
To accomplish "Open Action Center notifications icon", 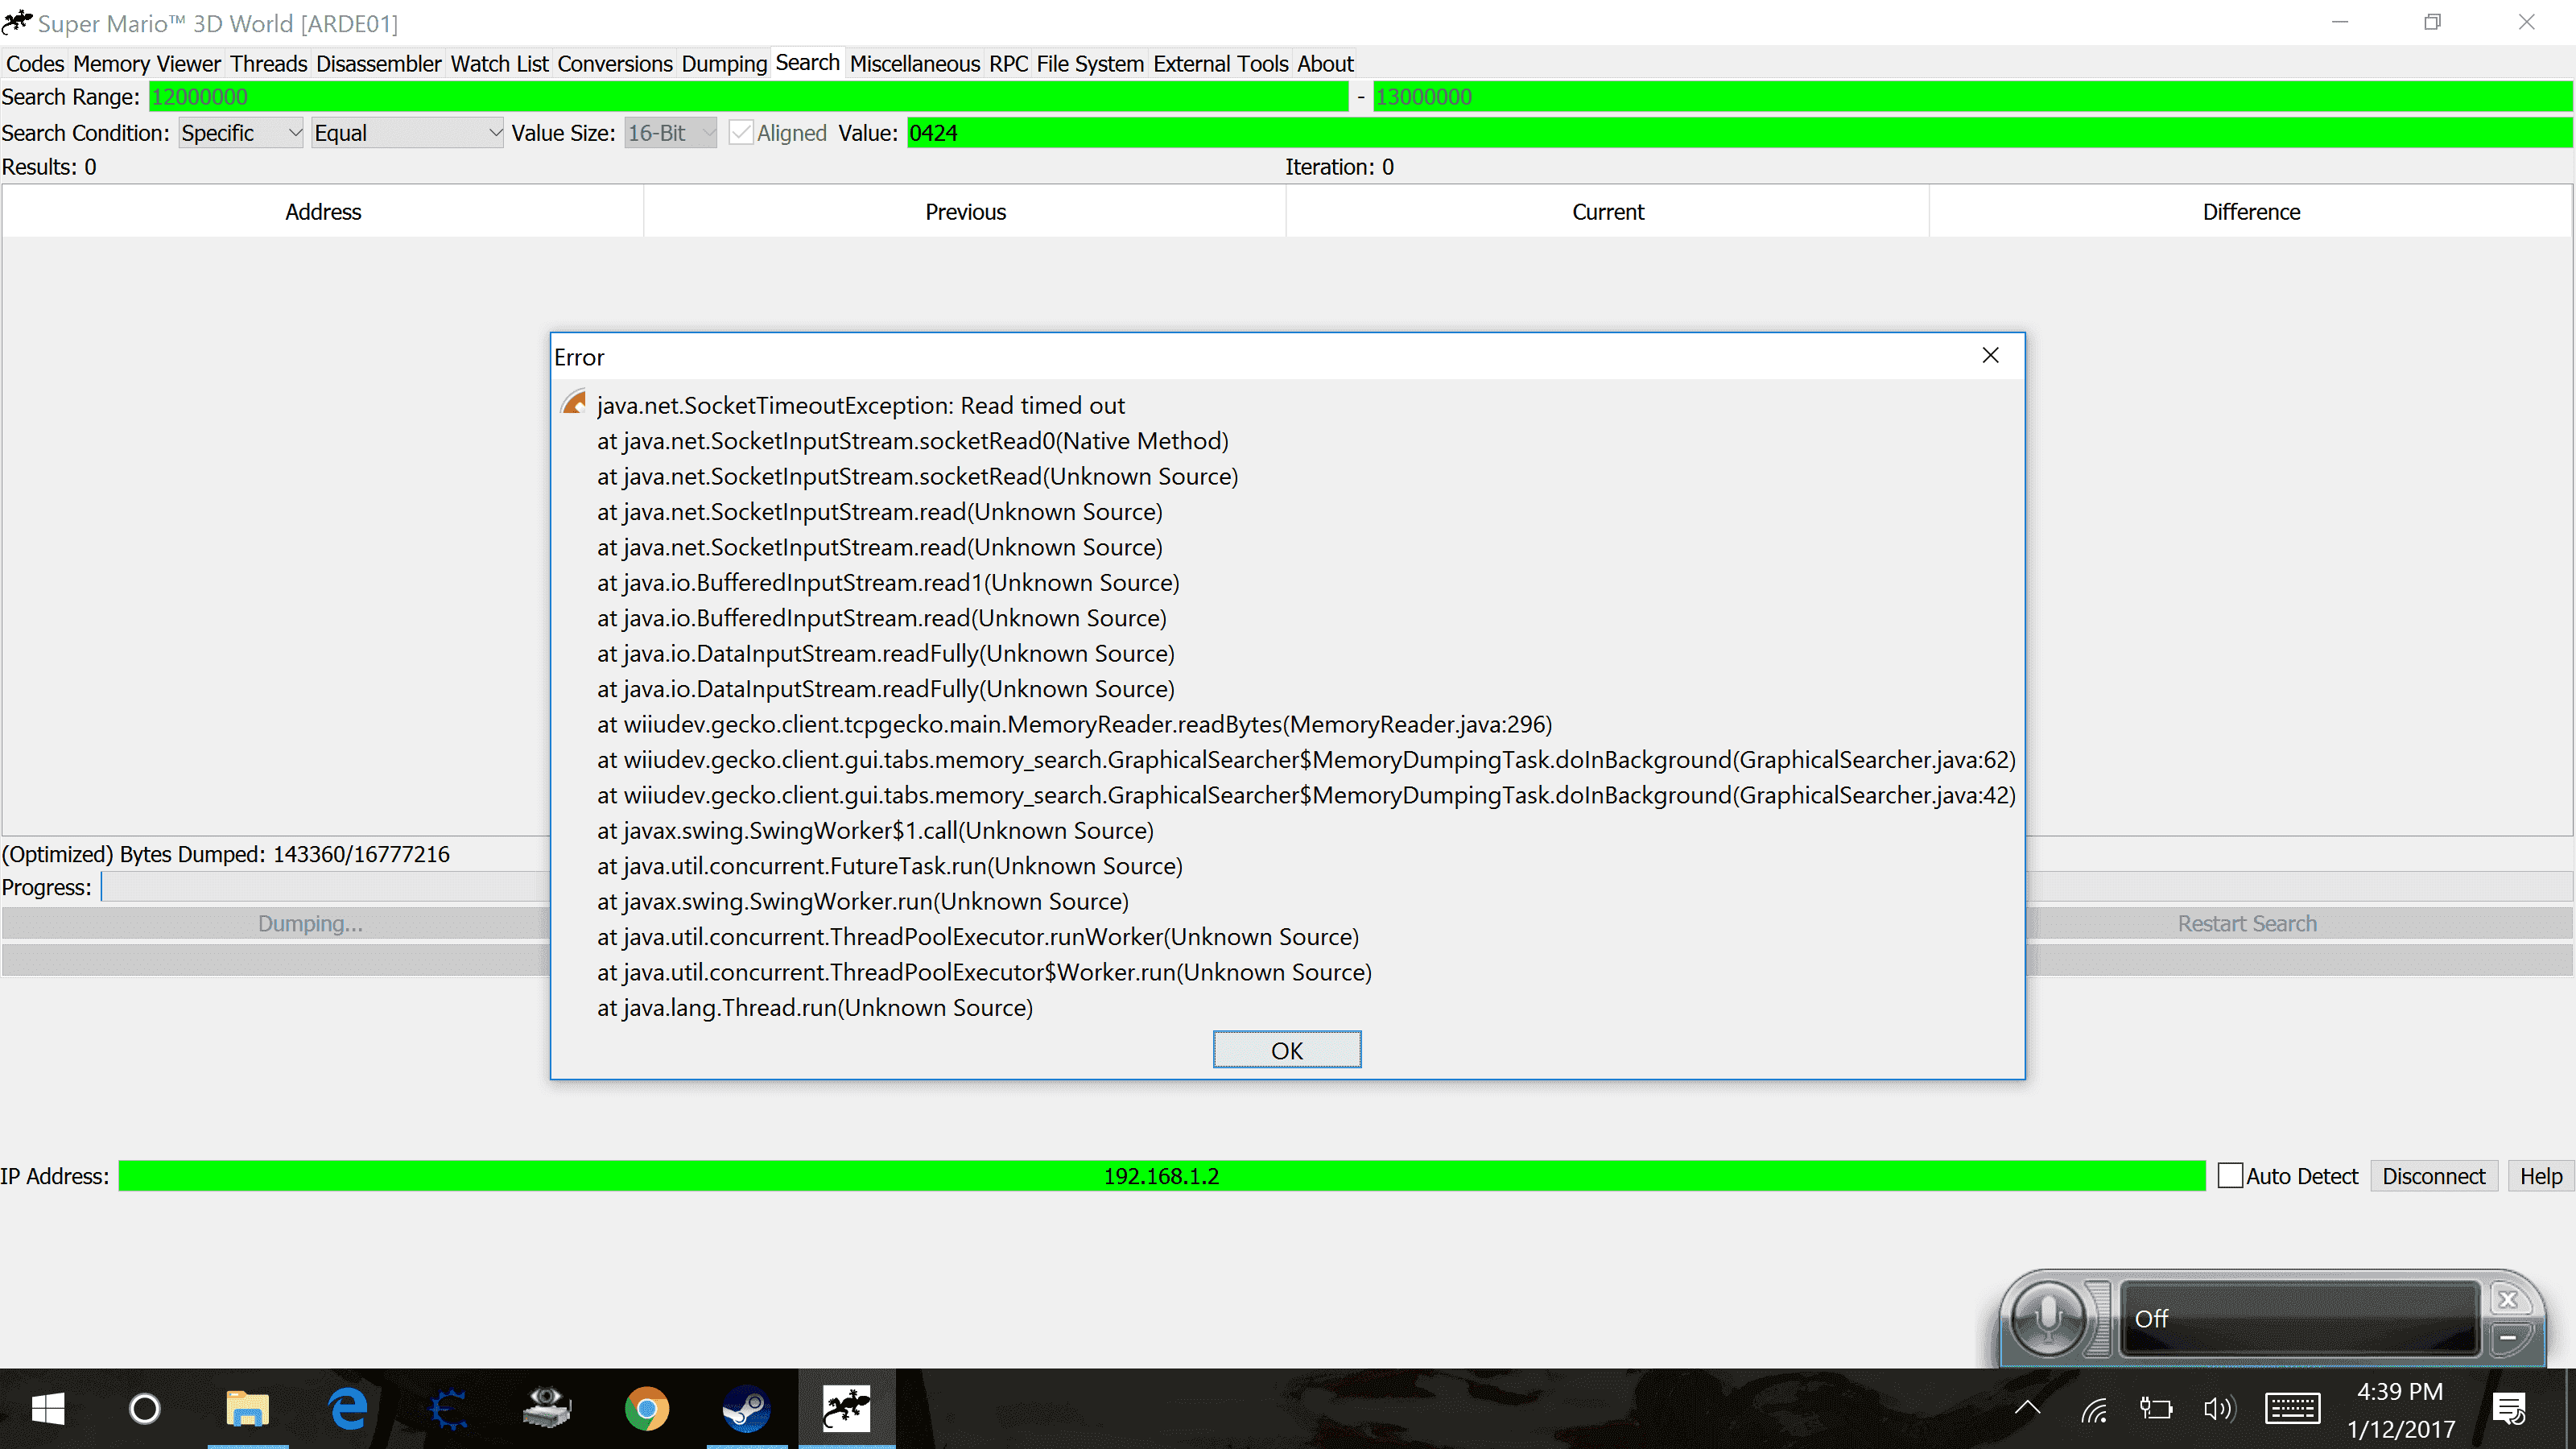I will pyautogui.click(x=2509, y=1410).
